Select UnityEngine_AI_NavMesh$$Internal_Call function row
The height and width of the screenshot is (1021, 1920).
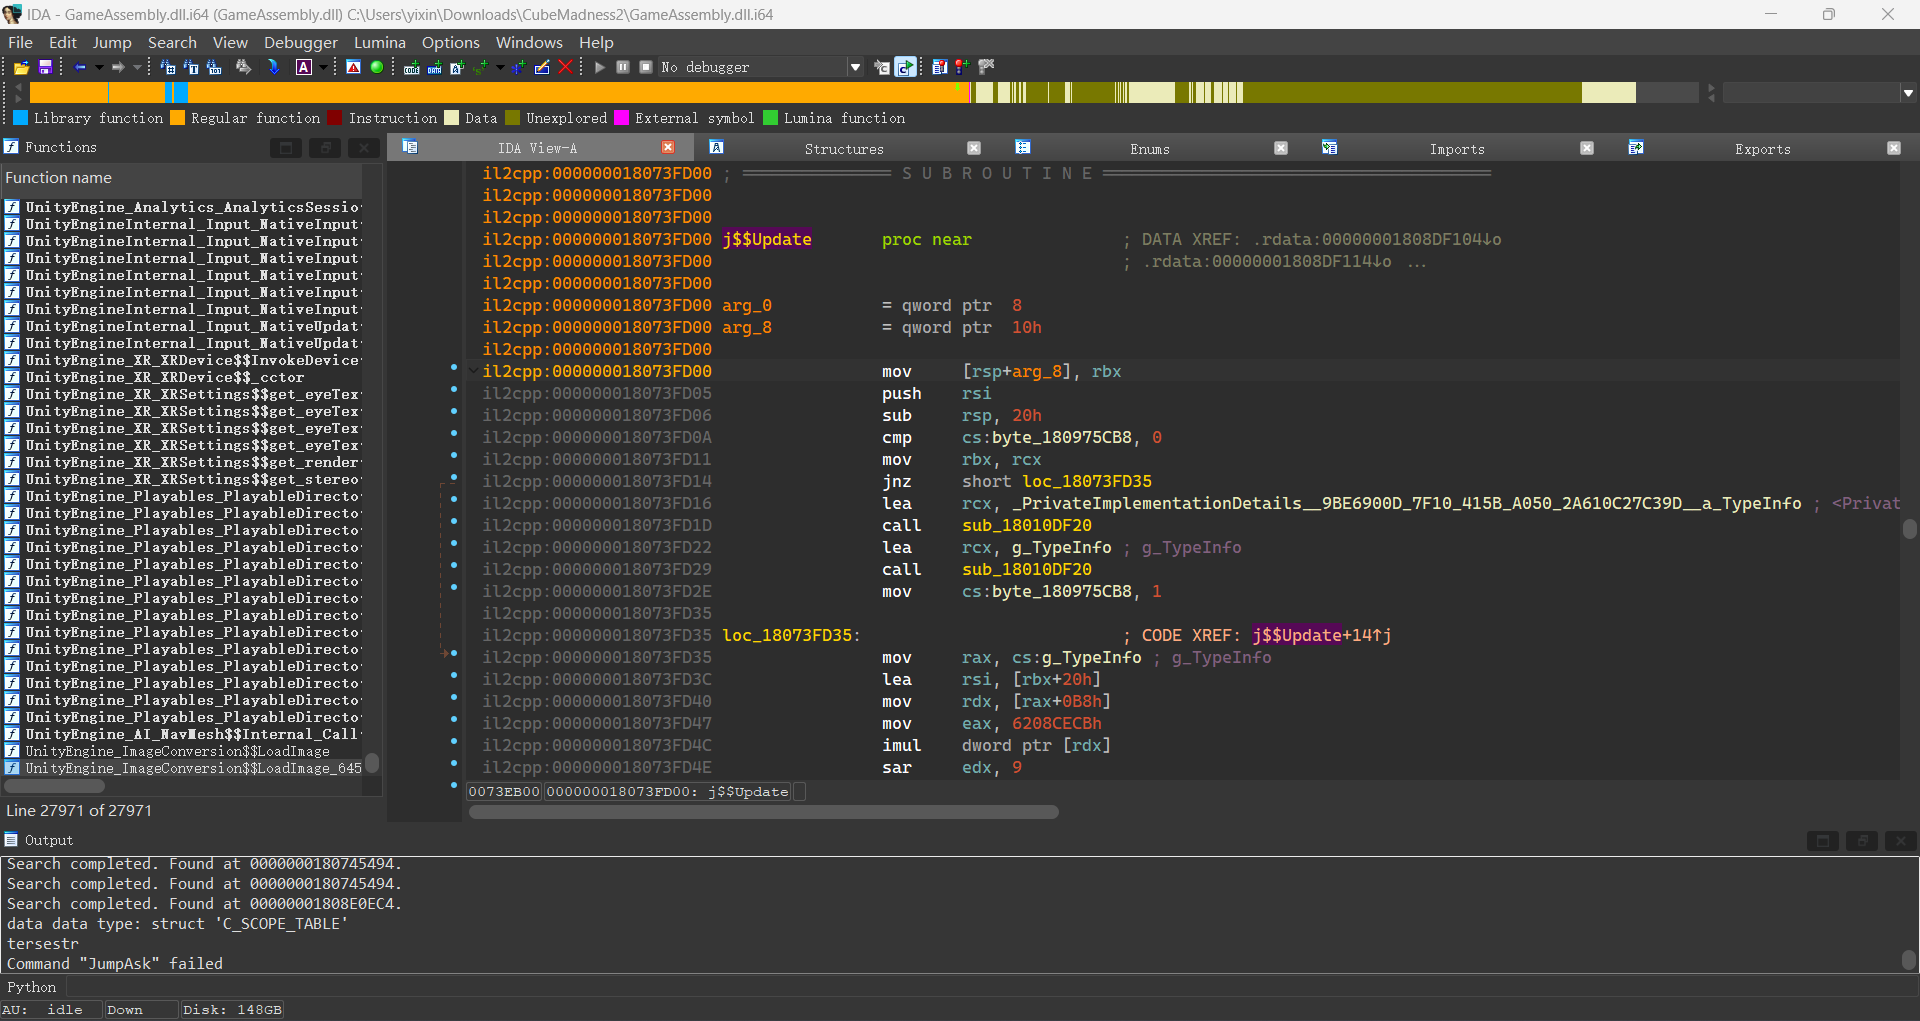pyautogui.click(x=183, y=734)
